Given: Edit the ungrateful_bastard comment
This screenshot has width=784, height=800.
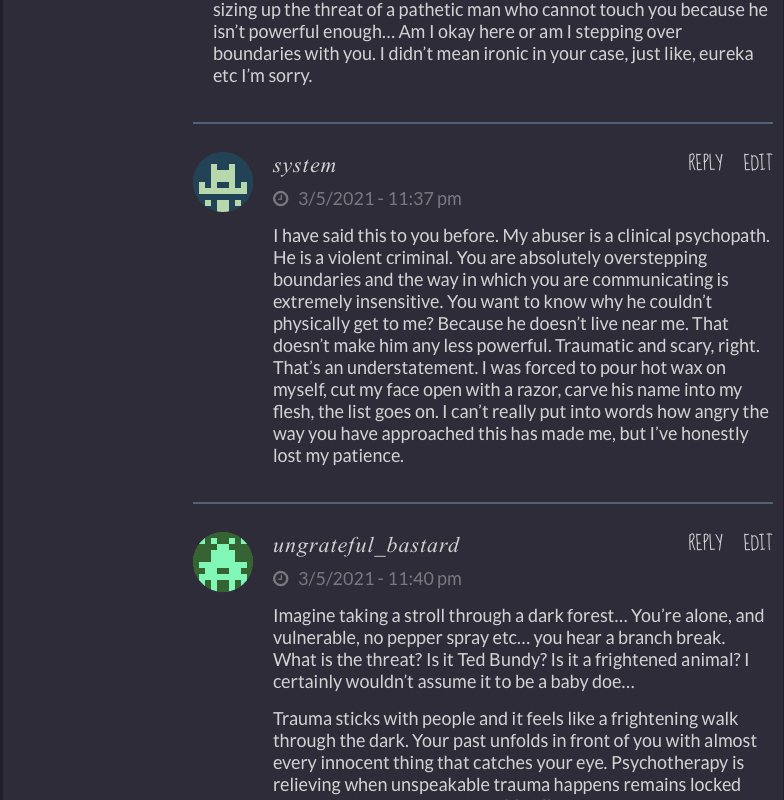Looking at the screenshot, I should tap(757, 543).
